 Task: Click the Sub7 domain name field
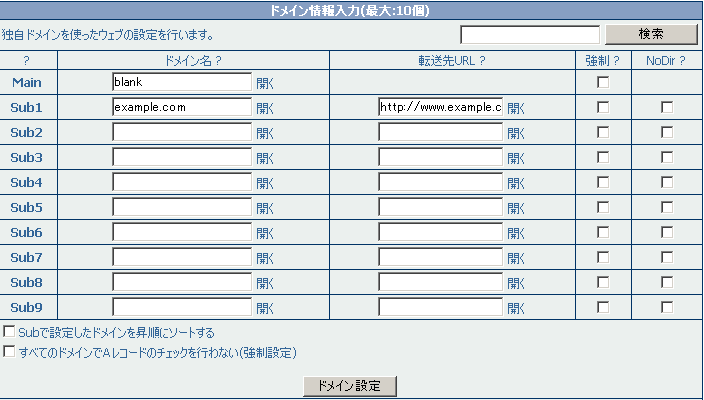pos(182,257)
